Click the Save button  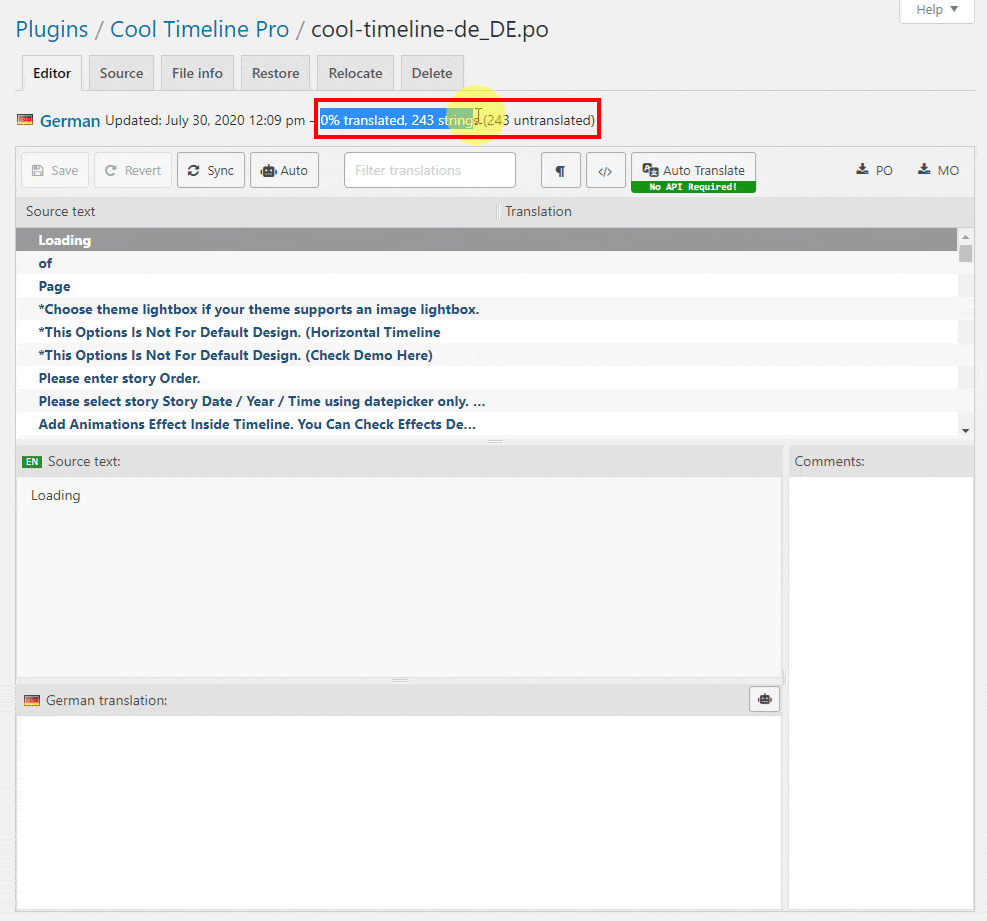click(x=55, y=171)
